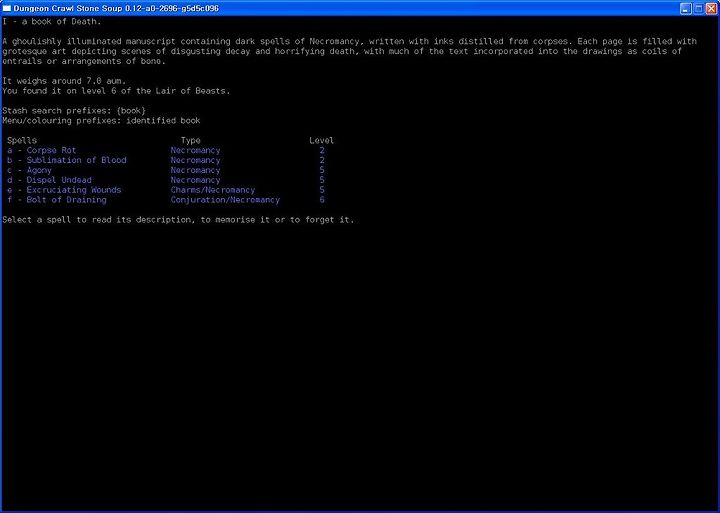
Task: Click the level 6 value for Bolt of Draining
Action: coord(322,200)
